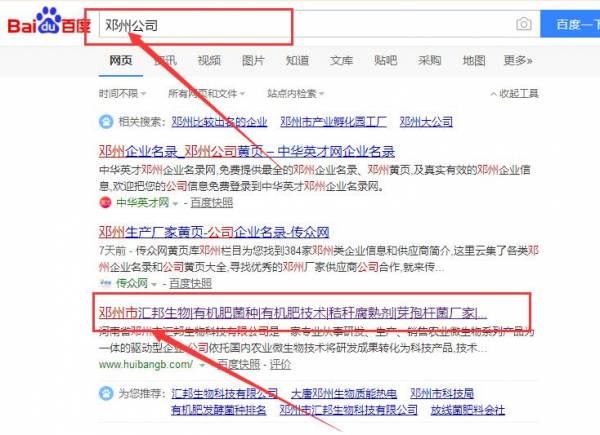Viewport: 600px width, 435px height.
Task: Click the 相关搜索 paw icon
Action: tap(105, 122)
